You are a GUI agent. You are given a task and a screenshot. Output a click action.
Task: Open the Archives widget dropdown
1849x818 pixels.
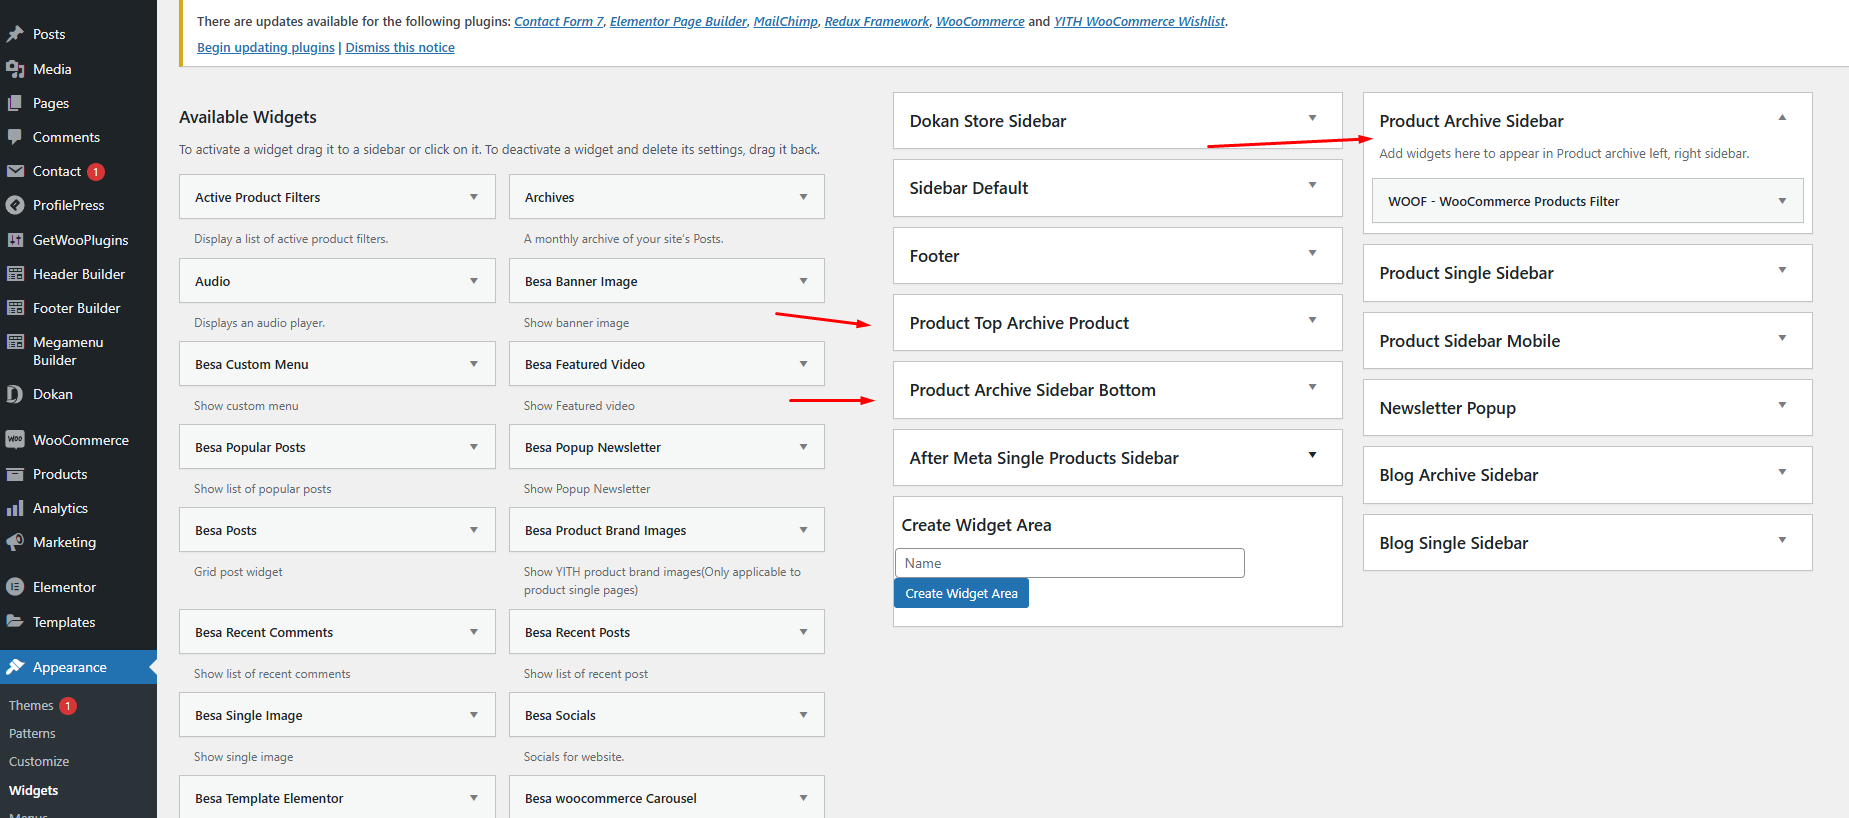point(803,197)
